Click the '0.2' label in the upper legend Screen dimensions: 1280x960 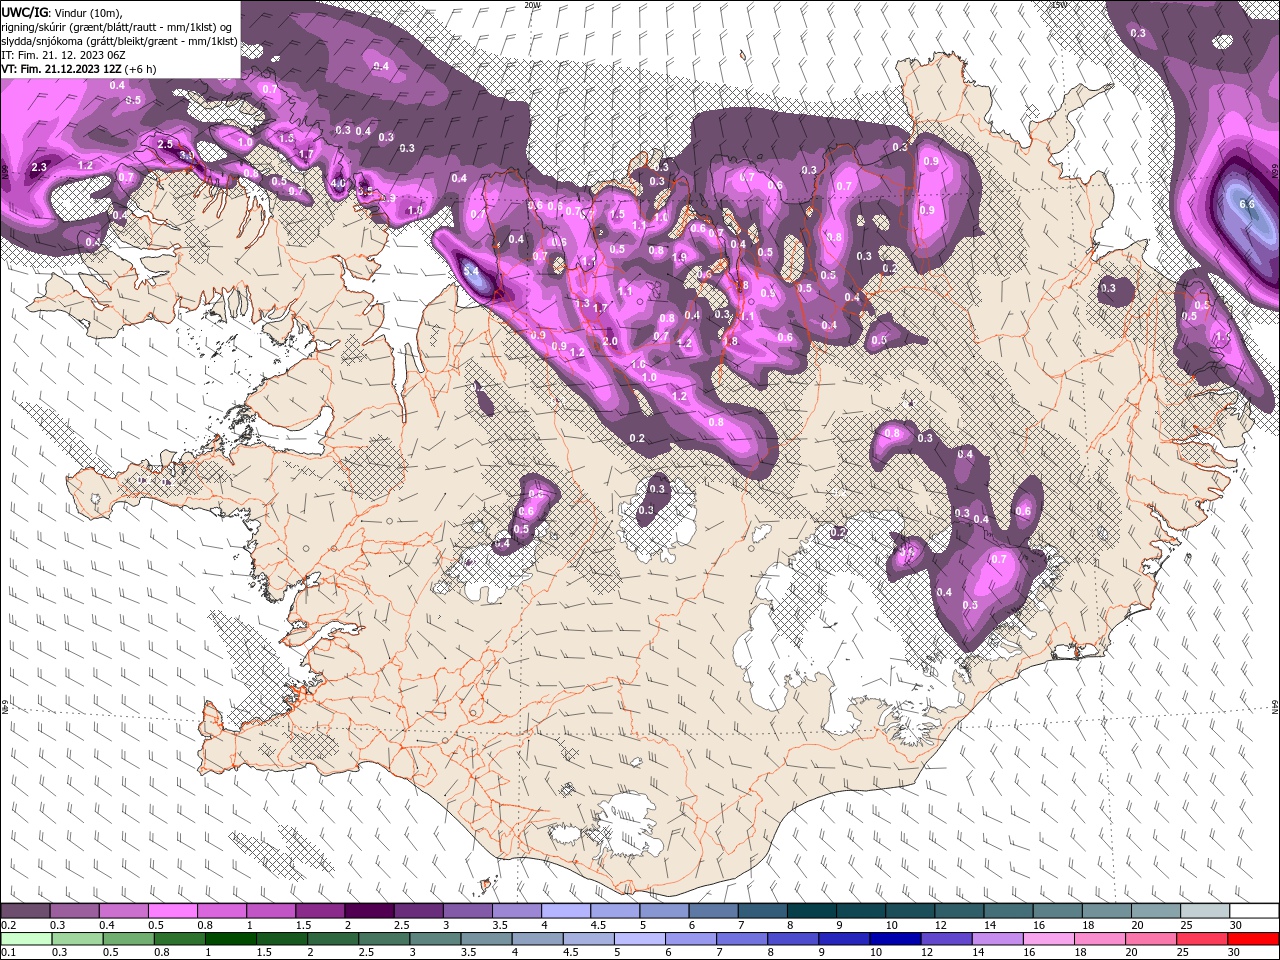tap(8, 925)
